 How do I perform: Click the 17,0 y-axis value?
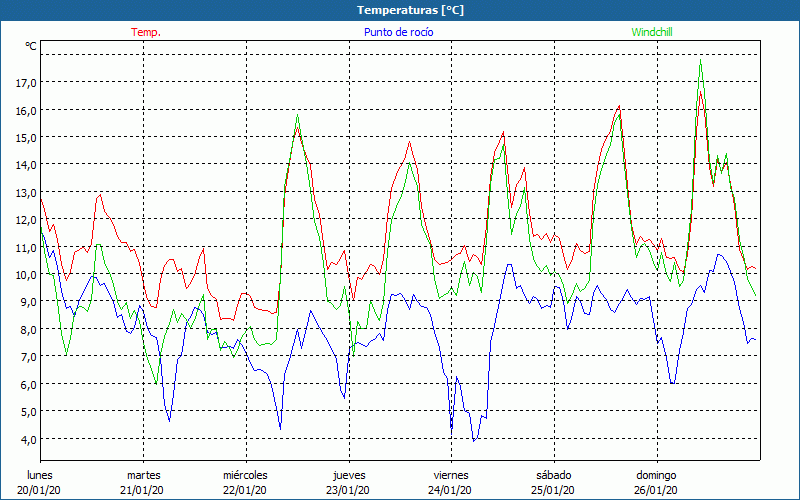click(x=26, y=83)
